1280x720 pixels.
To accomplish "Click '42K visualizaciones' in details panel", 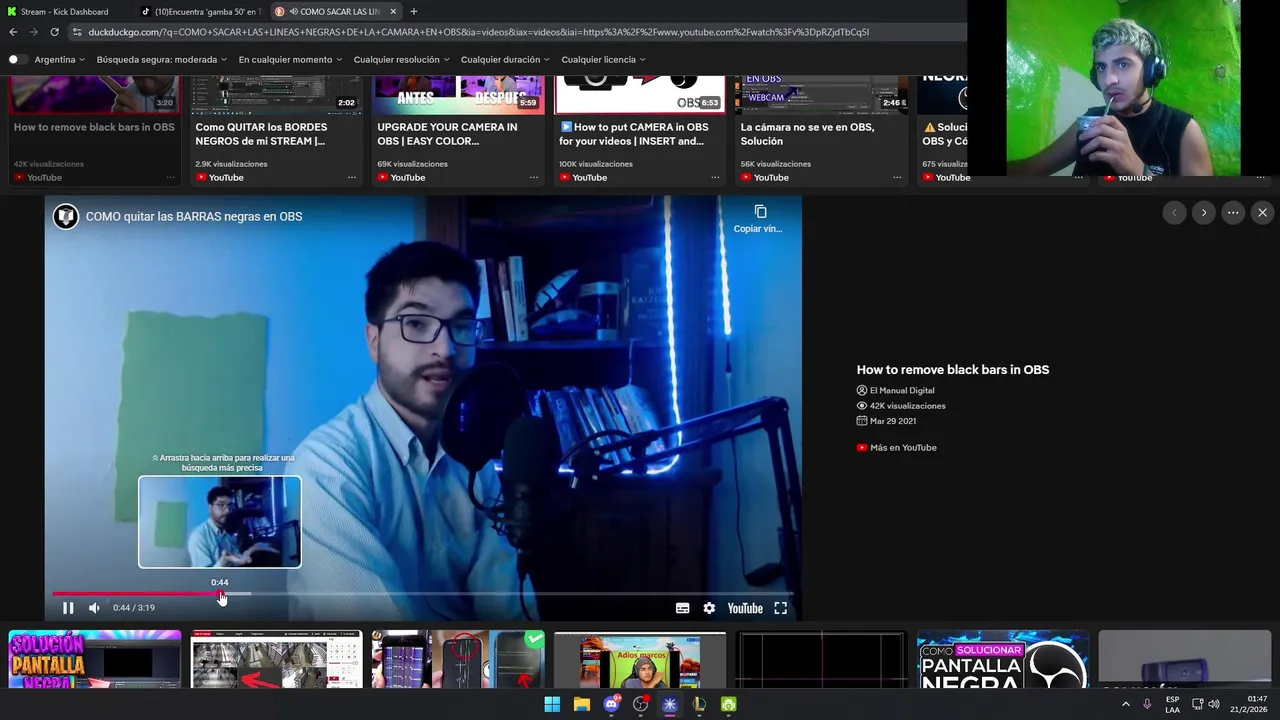I will click(x=907, y=406).
